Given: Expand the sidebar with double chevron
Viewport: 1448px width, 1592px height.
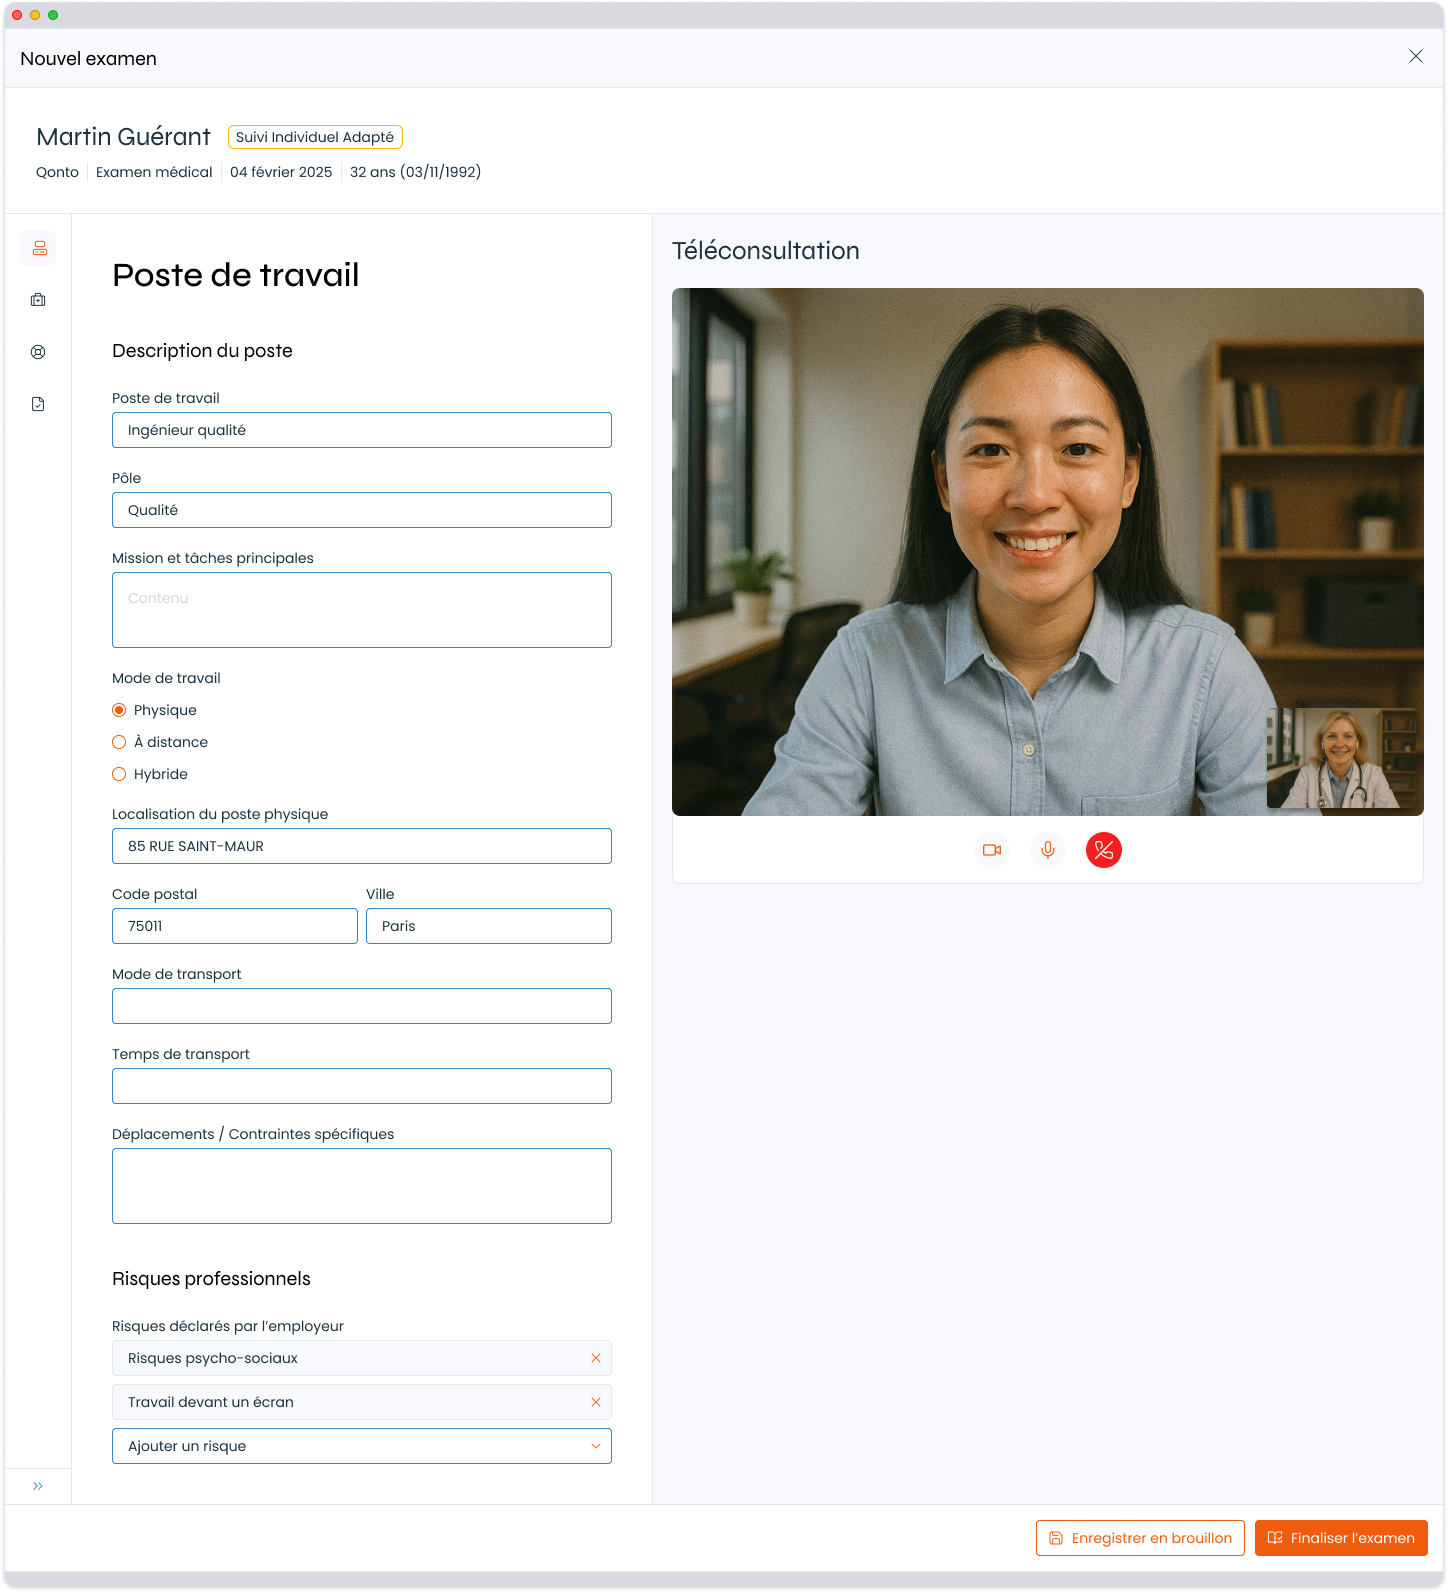Looking at the screenshot, I should [x=38, y=1486].
